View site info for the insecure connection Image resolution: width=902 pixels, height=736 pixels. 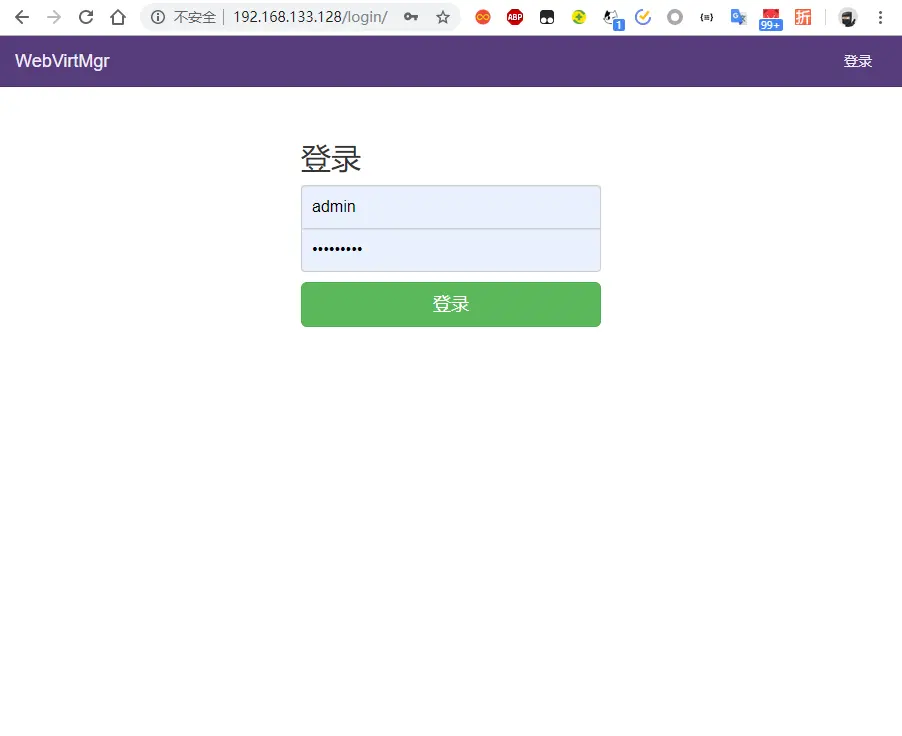[x=158, y=17]
